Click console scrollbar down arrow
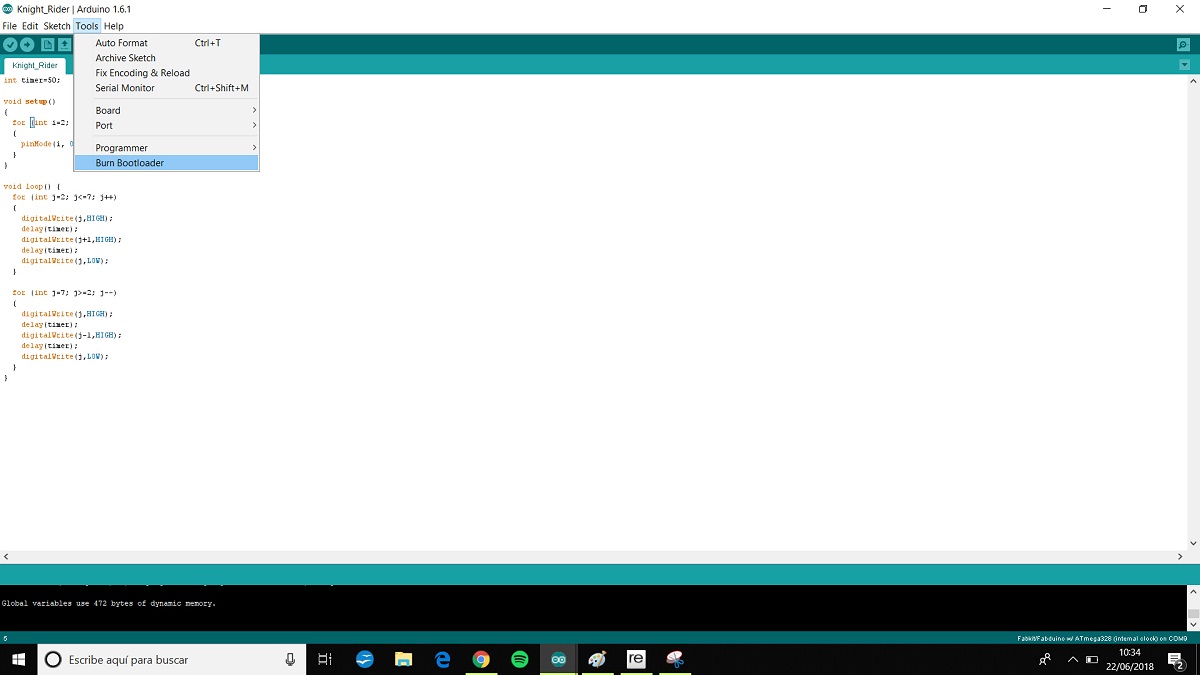Image resolution: width=1200 pixels, height=675 pixels. (1193, 624)
